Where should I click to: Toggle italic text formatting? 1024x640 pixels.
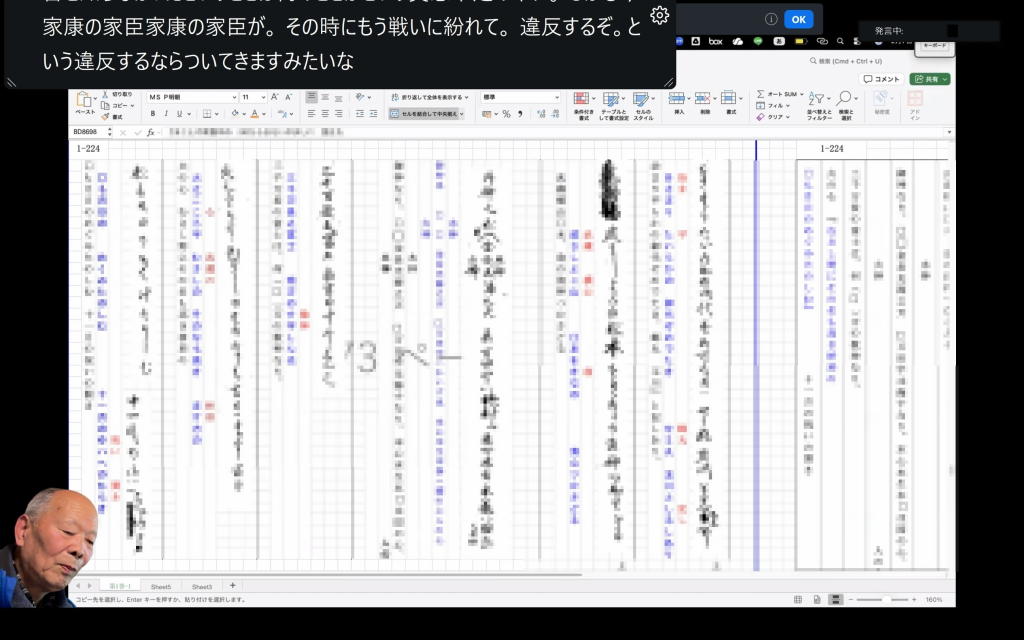click(166, 114)
